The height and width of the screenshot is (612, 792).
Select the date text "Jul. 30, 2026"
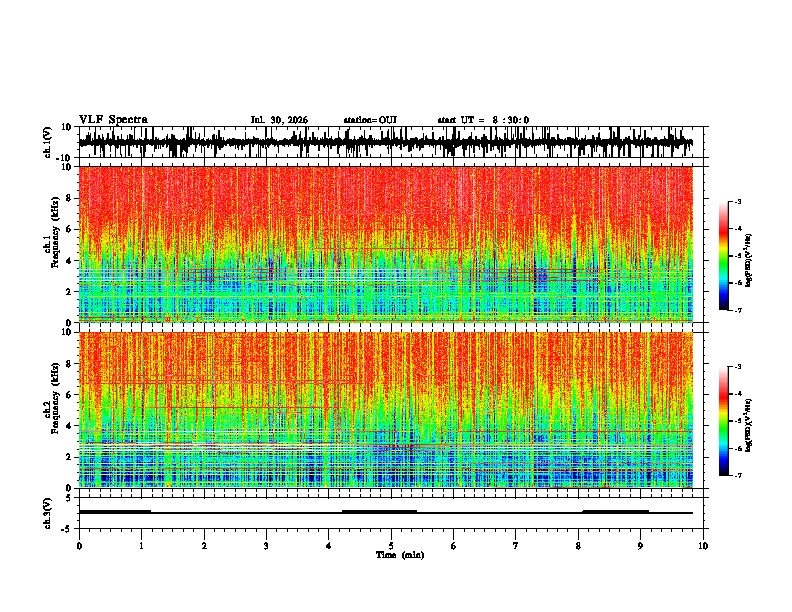(279, 120)
